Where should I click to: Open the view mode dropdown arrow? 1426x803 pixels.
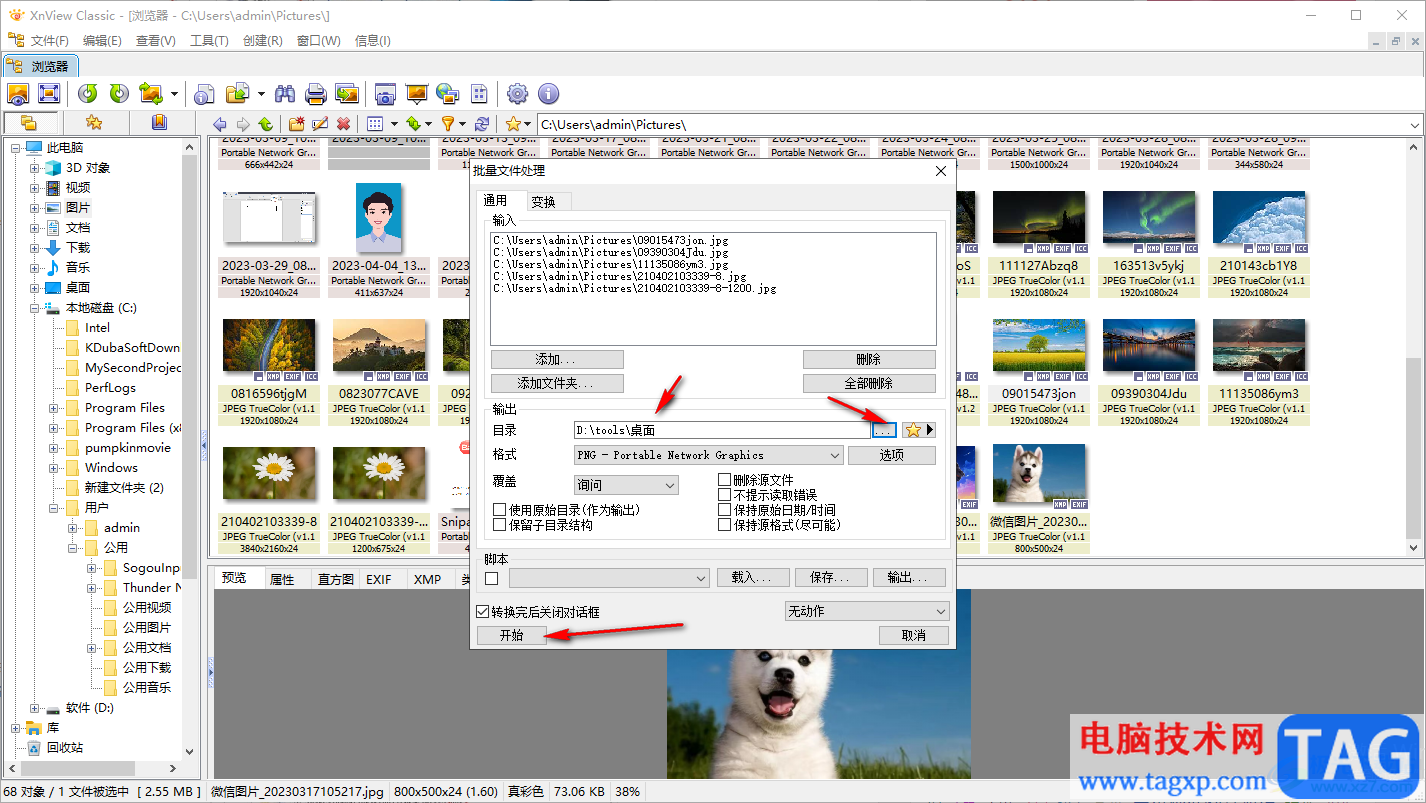(392, 124)
